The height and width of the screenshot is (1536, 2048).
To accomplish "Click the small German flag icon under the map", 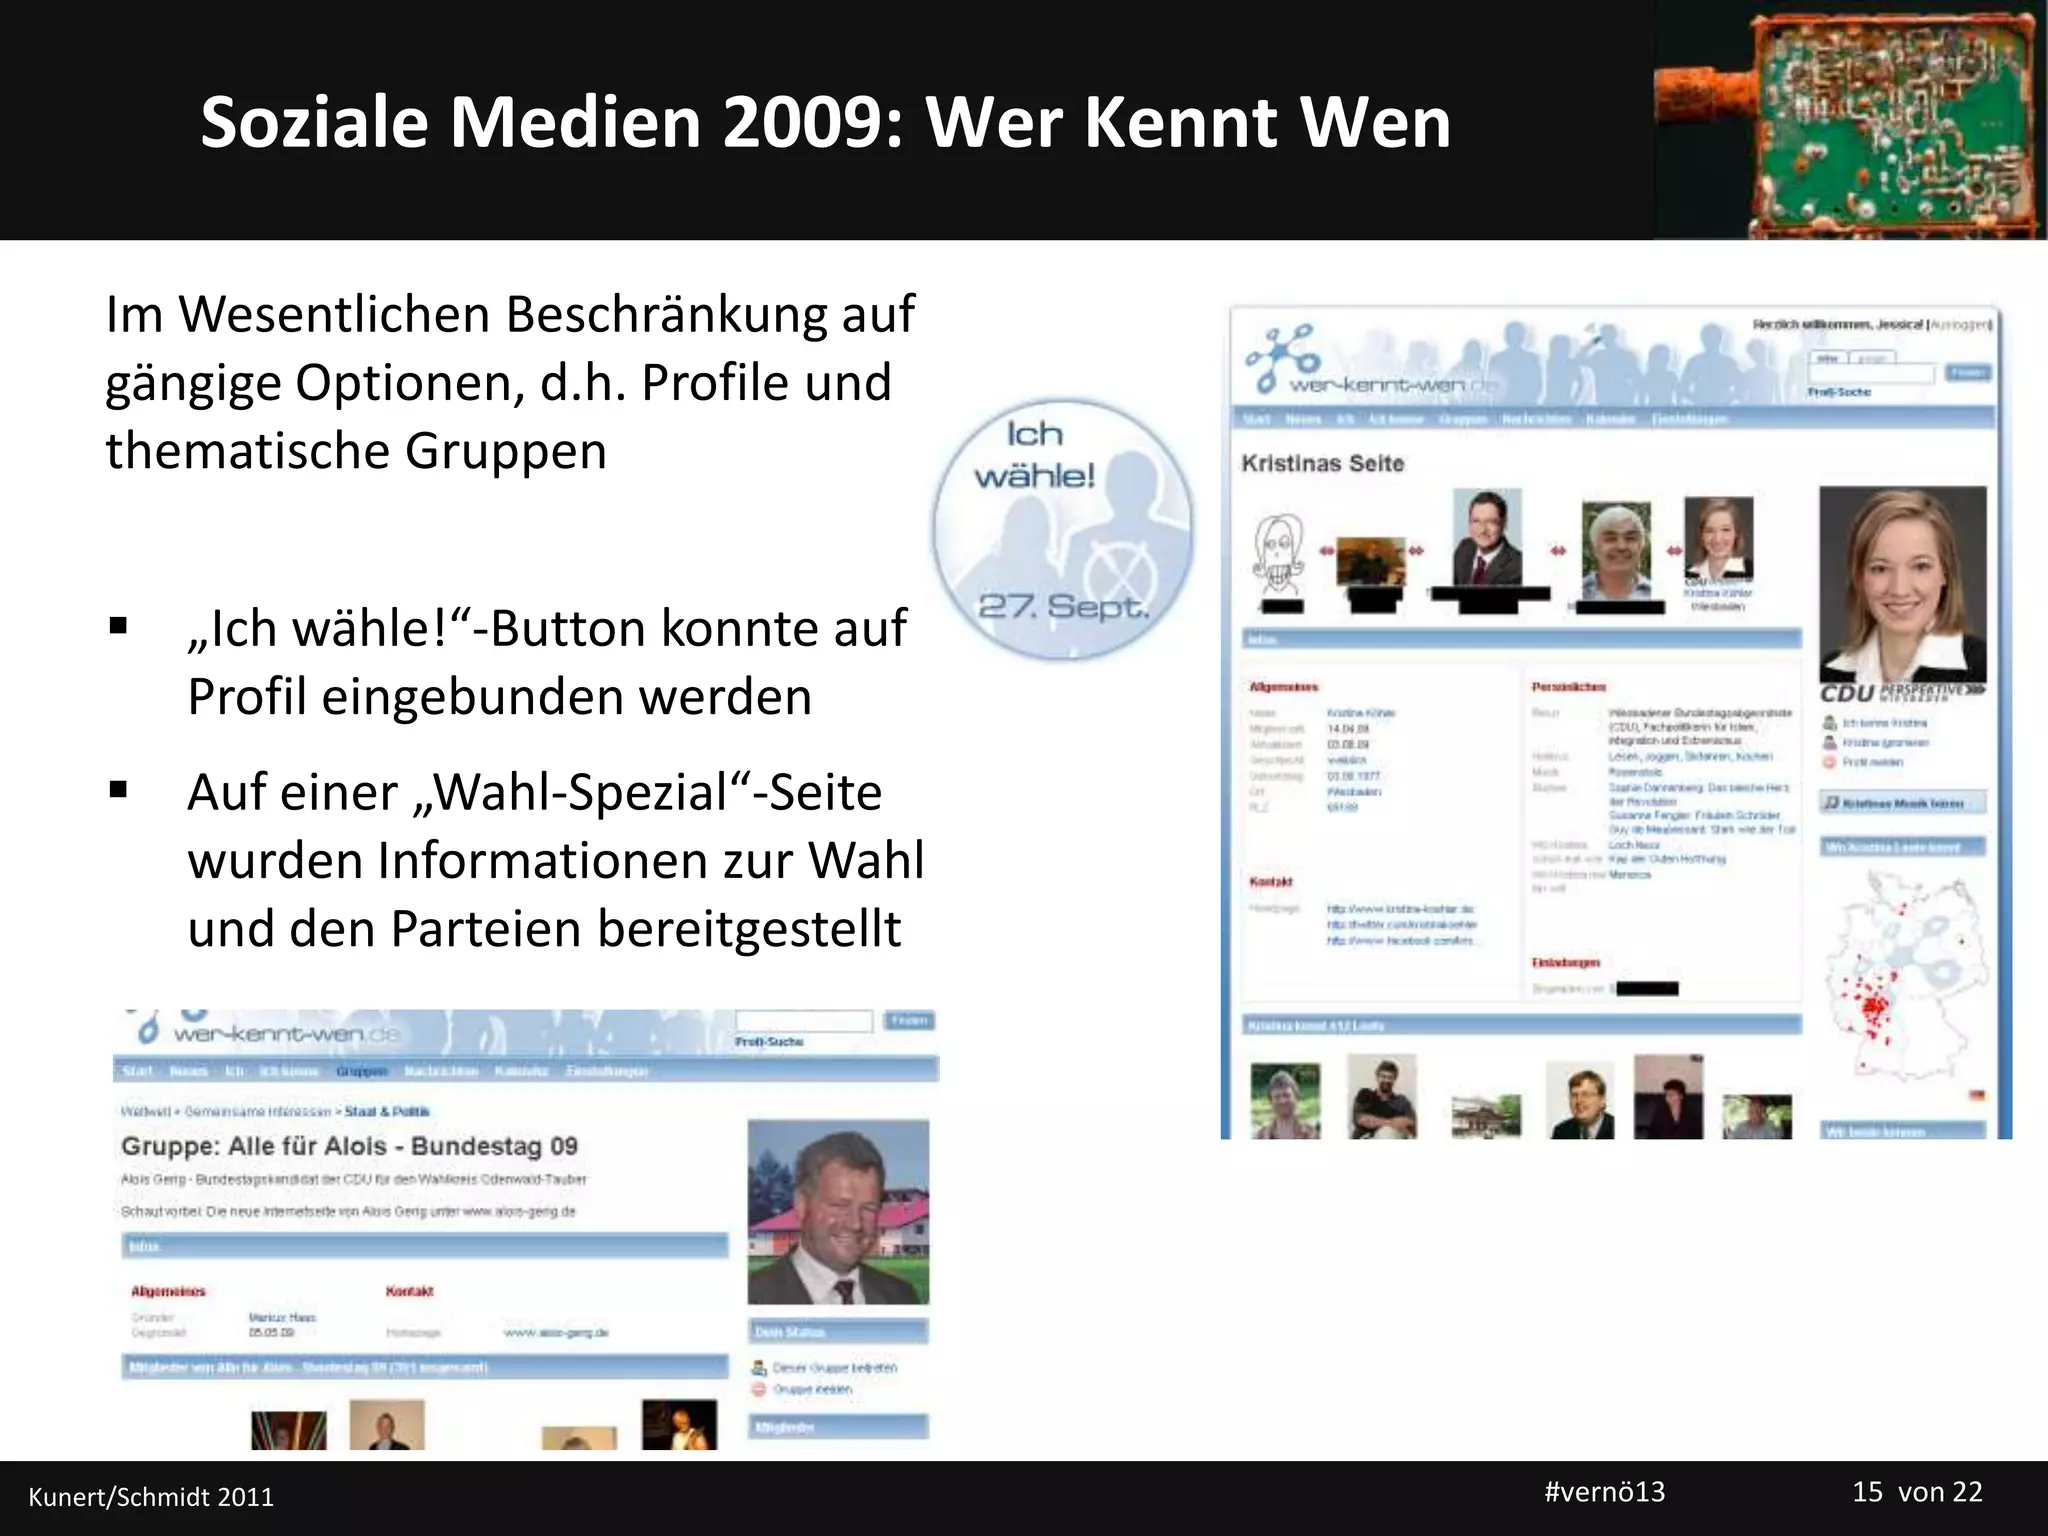I will pos(1977,1095).
